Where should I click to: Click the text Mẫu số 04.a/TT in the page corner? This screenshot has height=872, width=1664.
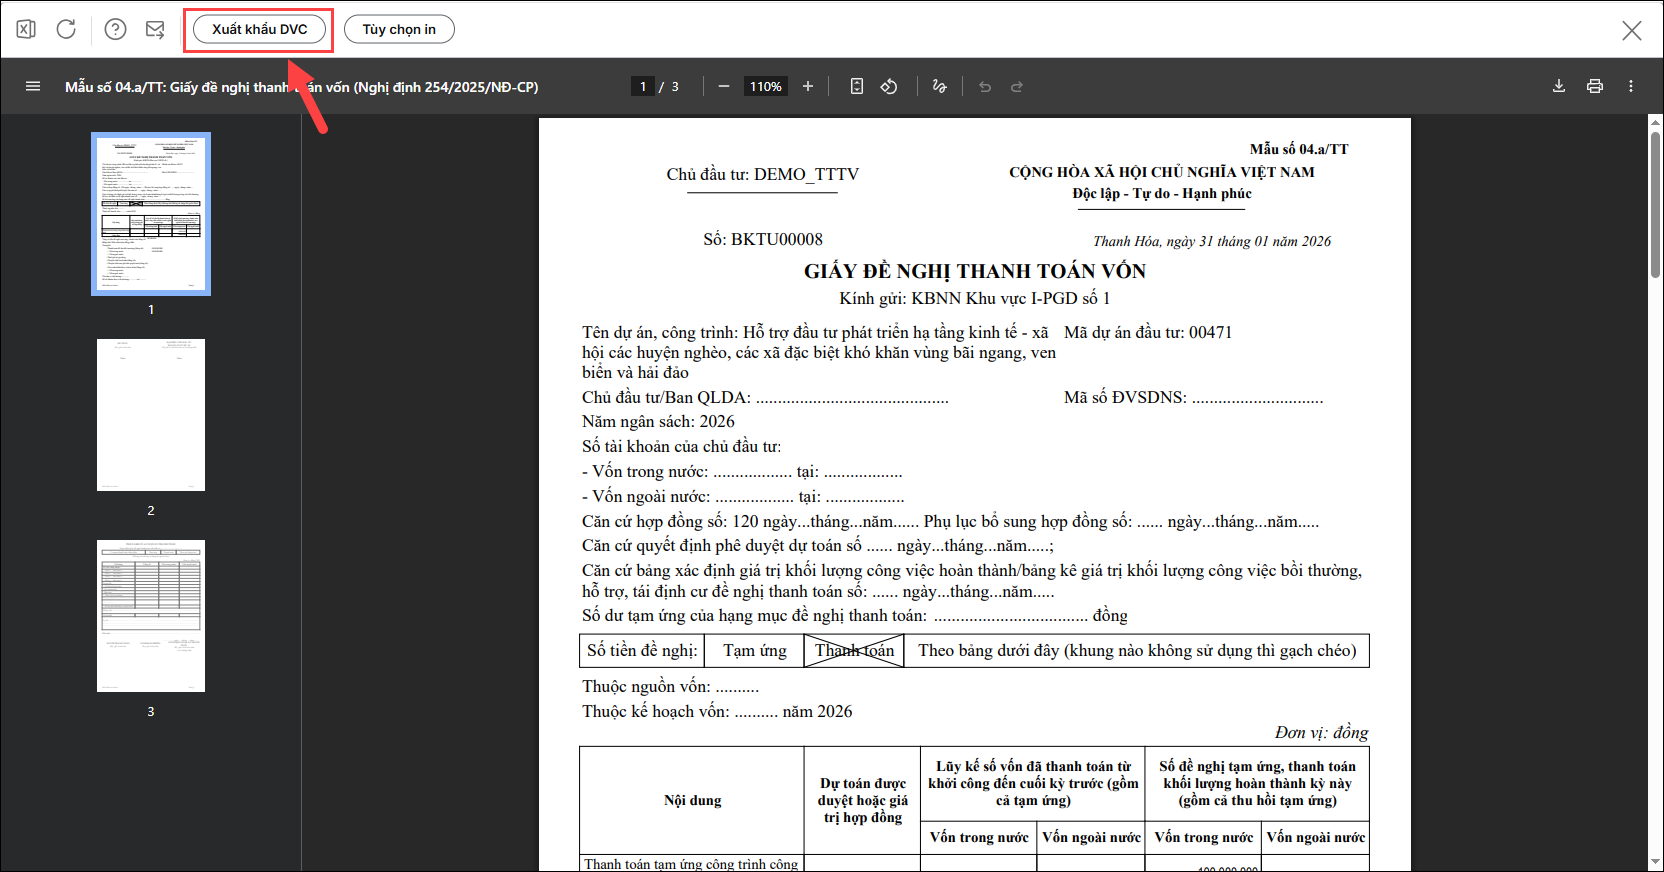coord(1299,149)
